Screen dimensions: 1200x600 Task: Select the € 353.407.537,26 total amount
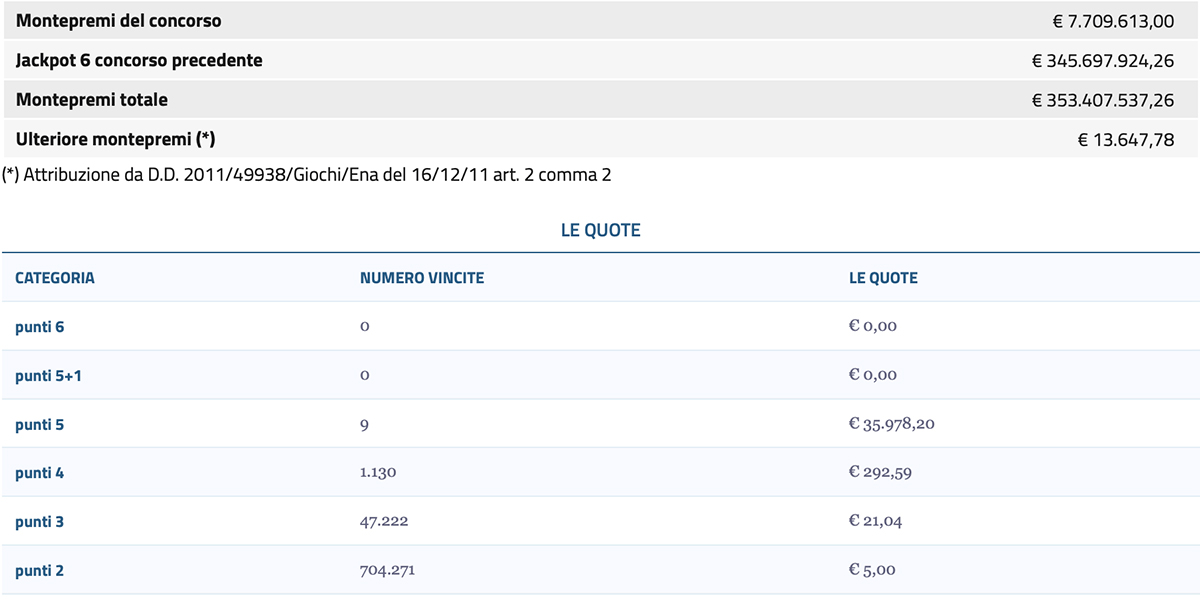pyautogui.click(x=1103, y=100)
